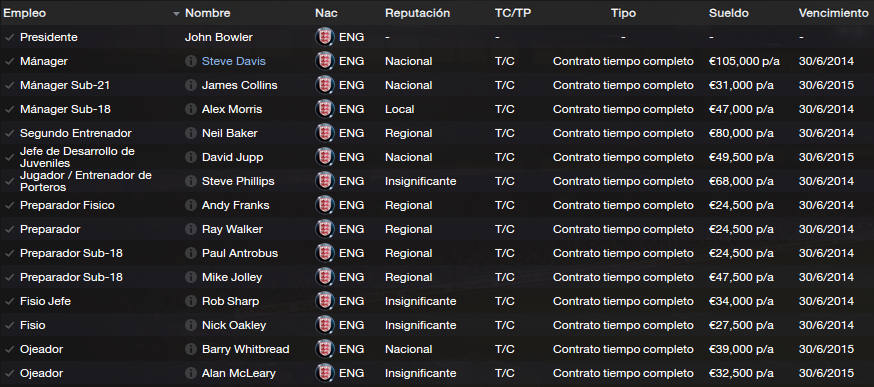The image size is (874, 387).
Task: Click the Reputación column header
Action: [x=417, y=13]
